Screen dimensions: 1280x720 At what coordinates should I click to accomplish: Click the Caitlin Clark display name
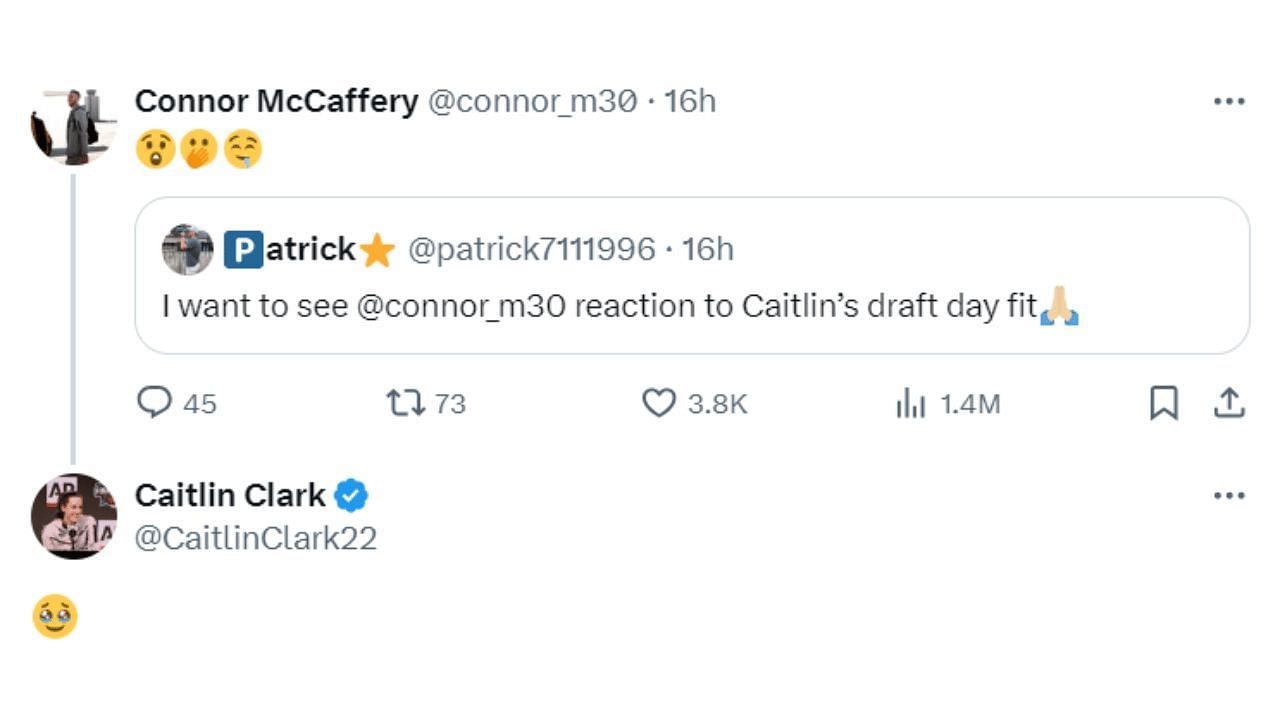coord(230,495)
